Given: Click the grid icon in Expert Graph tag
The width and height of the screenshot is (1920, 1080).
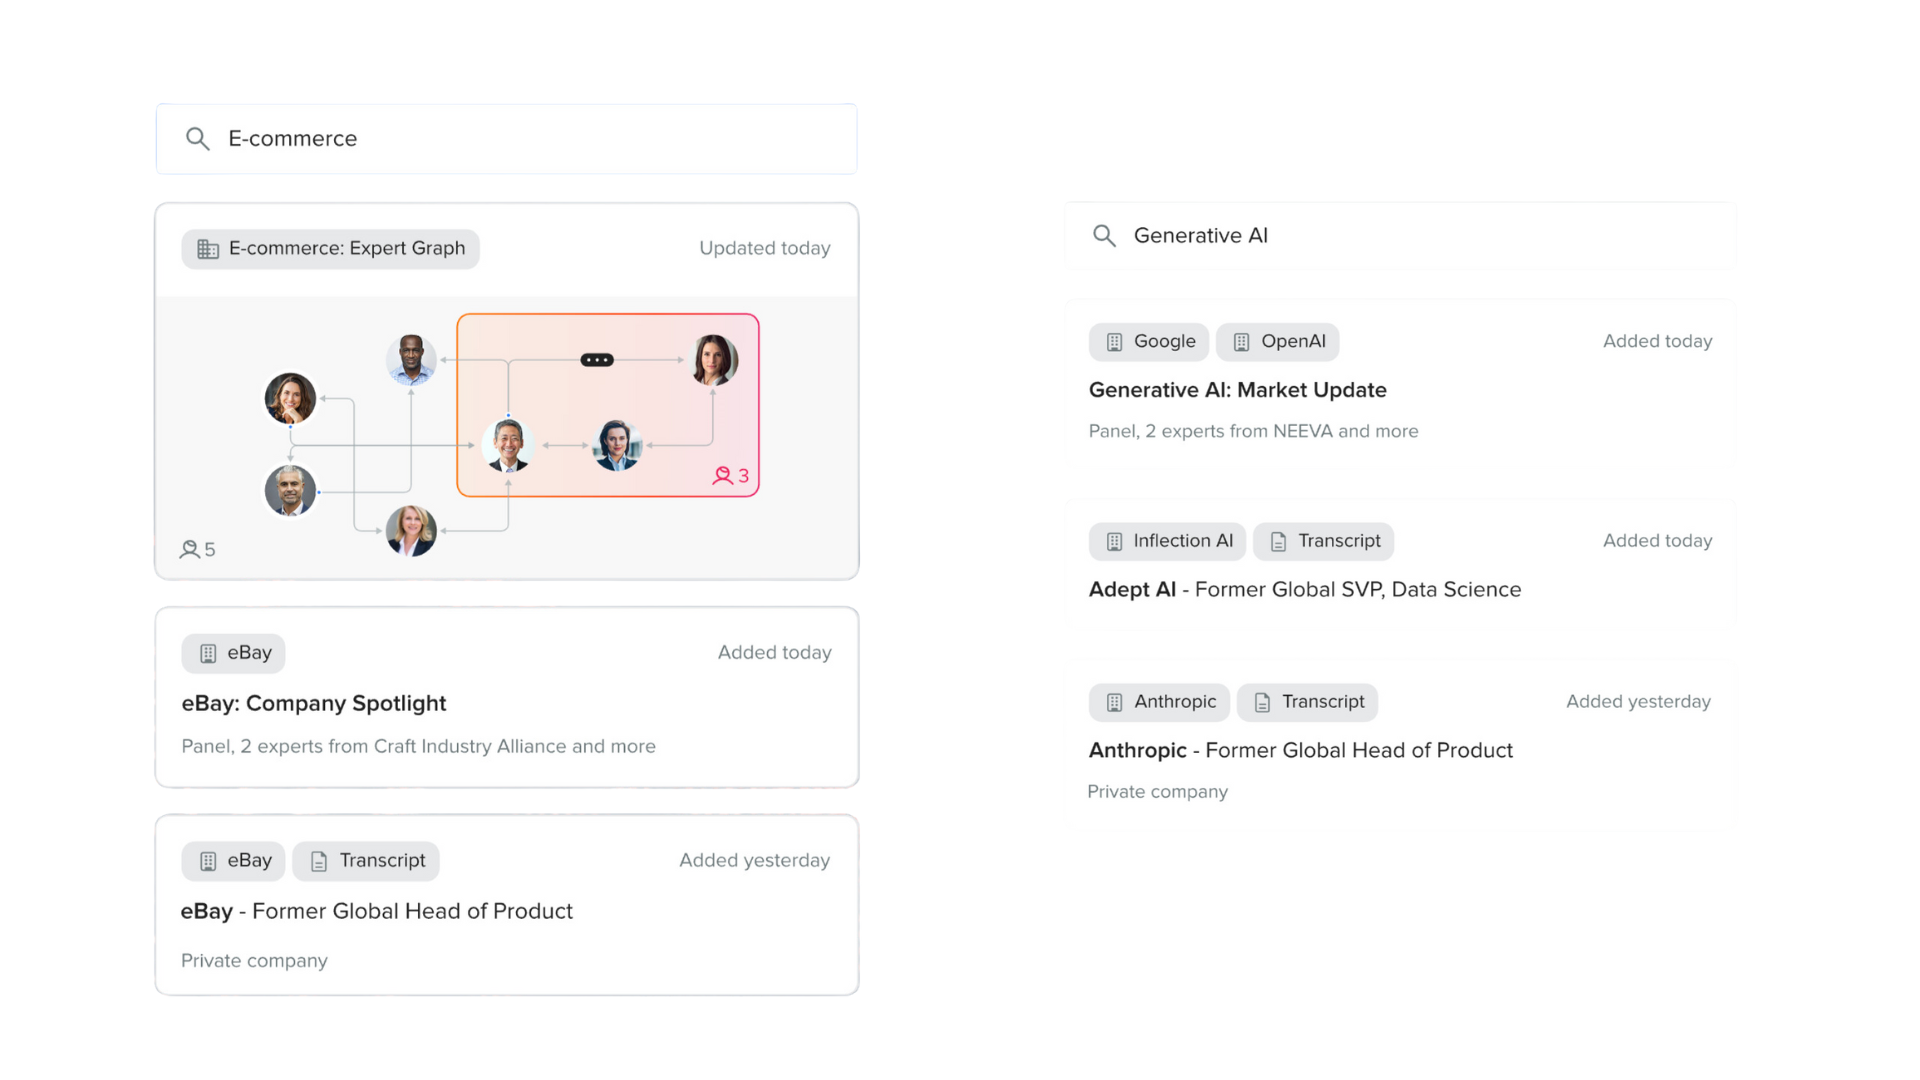Looking at the screenshot, I should tap(208, 249).
